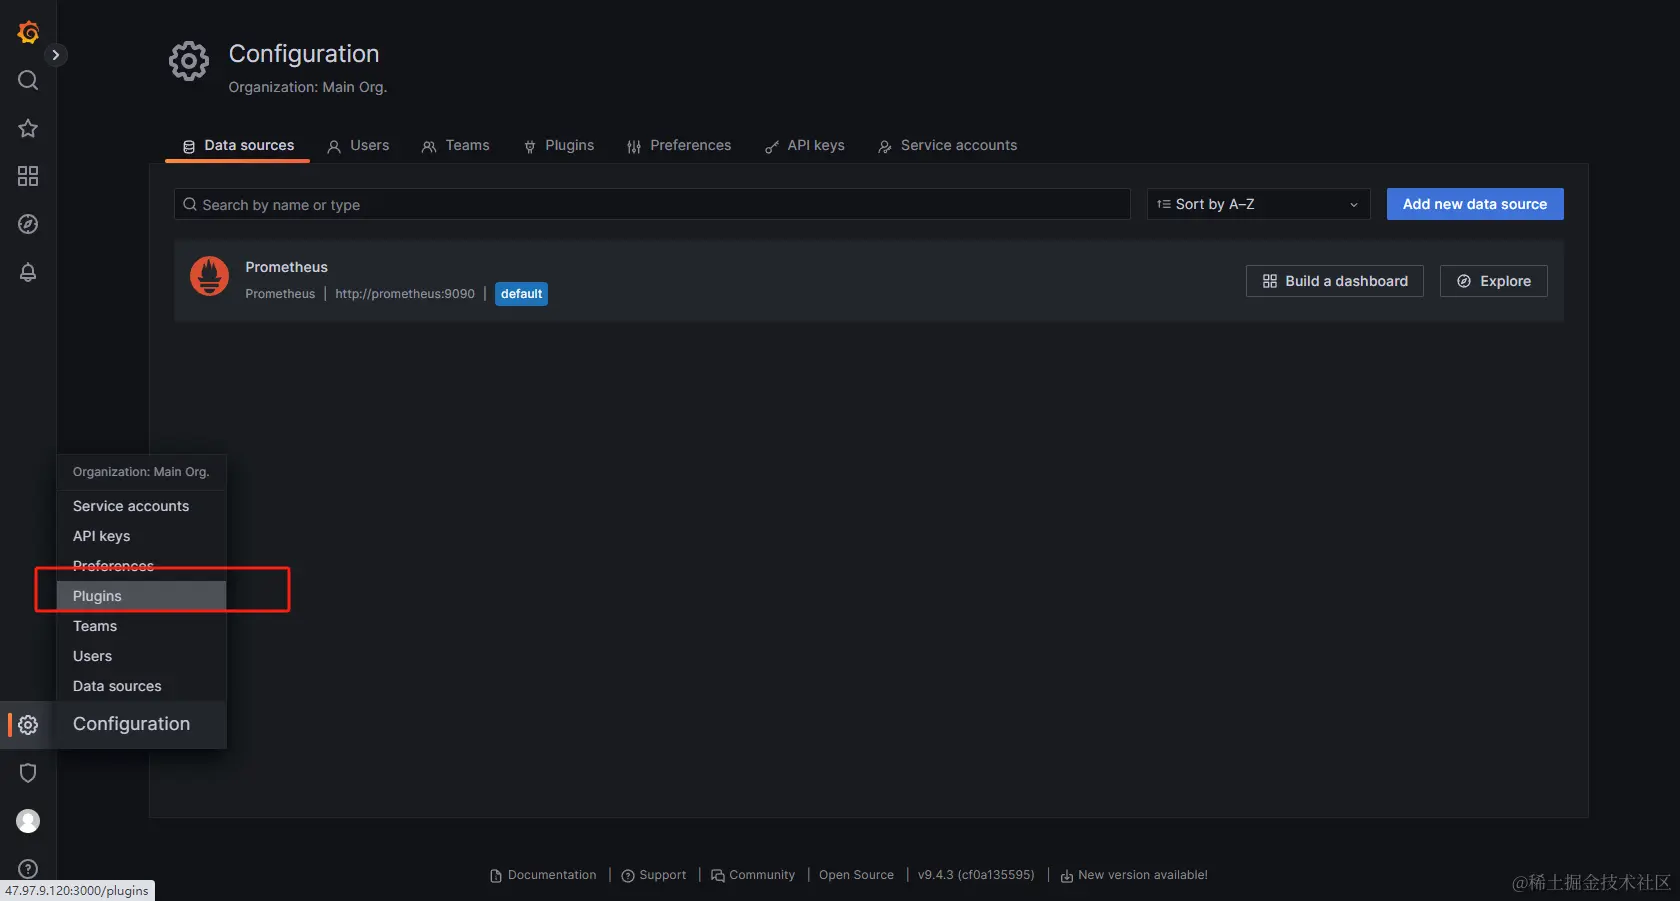The image size is (1680, 901).
Task: Select Plugins in the flyout menu
Action: click(x=142, y=596)
